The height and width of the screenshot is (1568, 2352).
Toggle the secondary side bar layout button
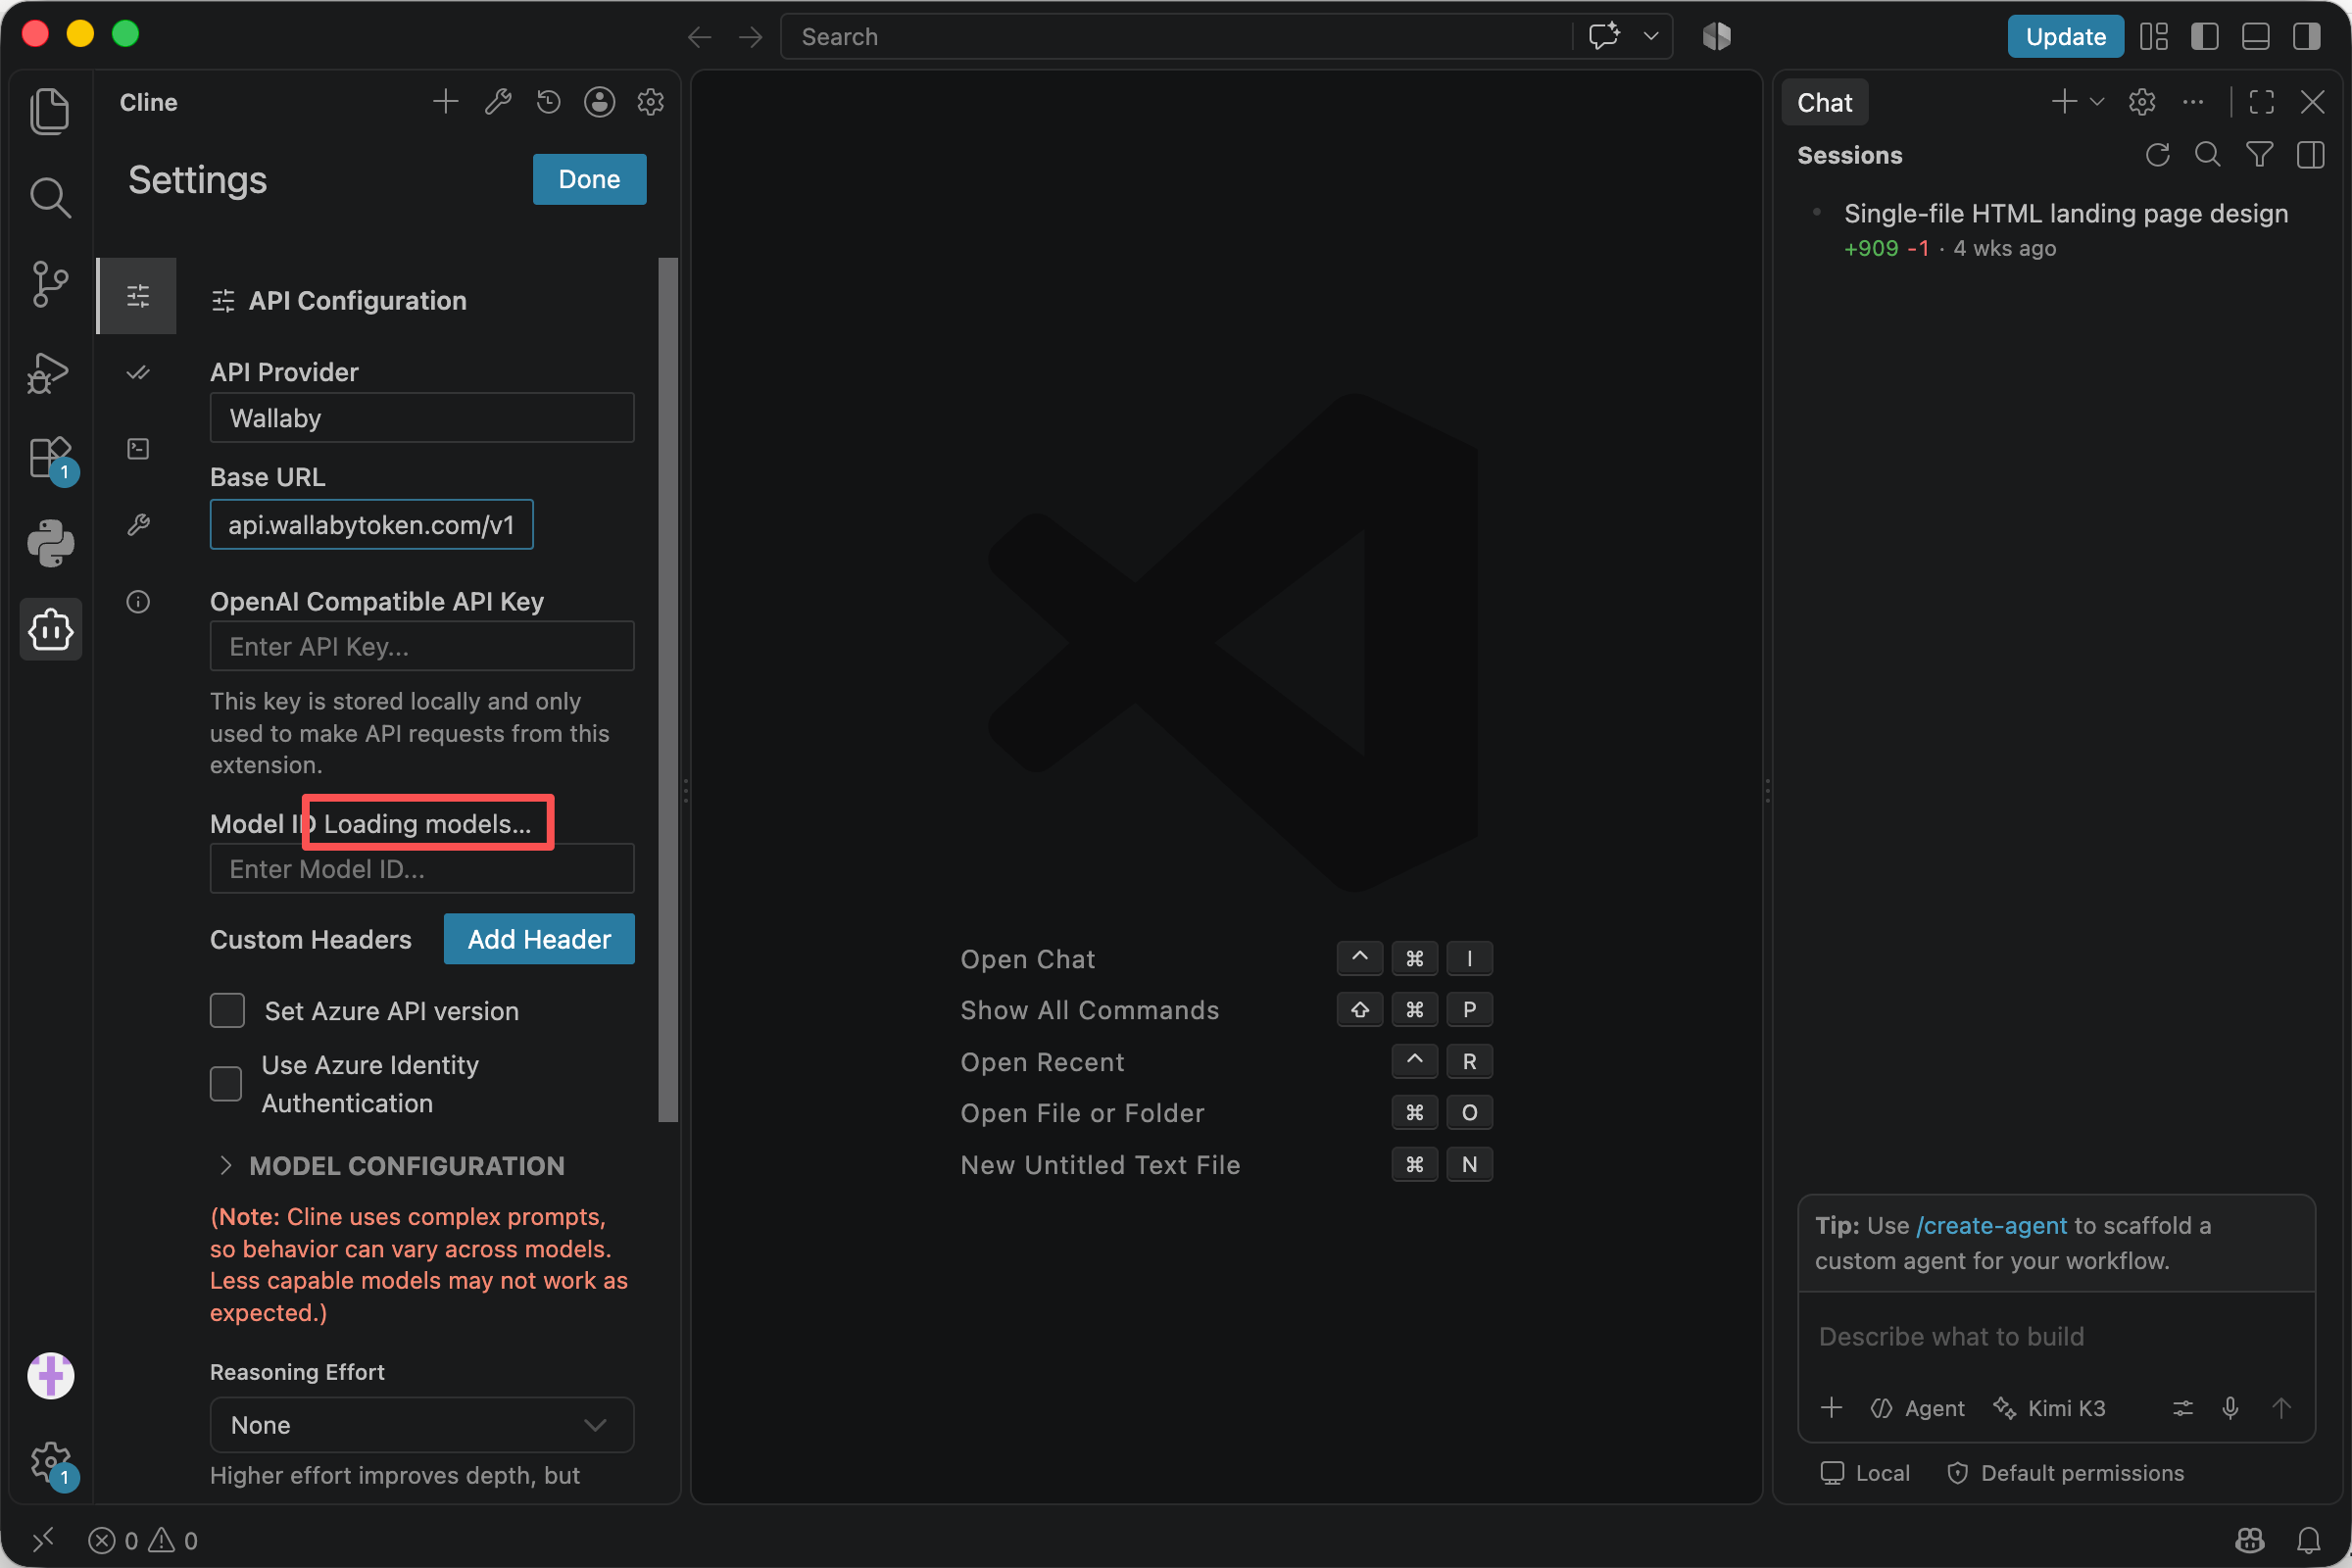click(x=2307, y=37)
